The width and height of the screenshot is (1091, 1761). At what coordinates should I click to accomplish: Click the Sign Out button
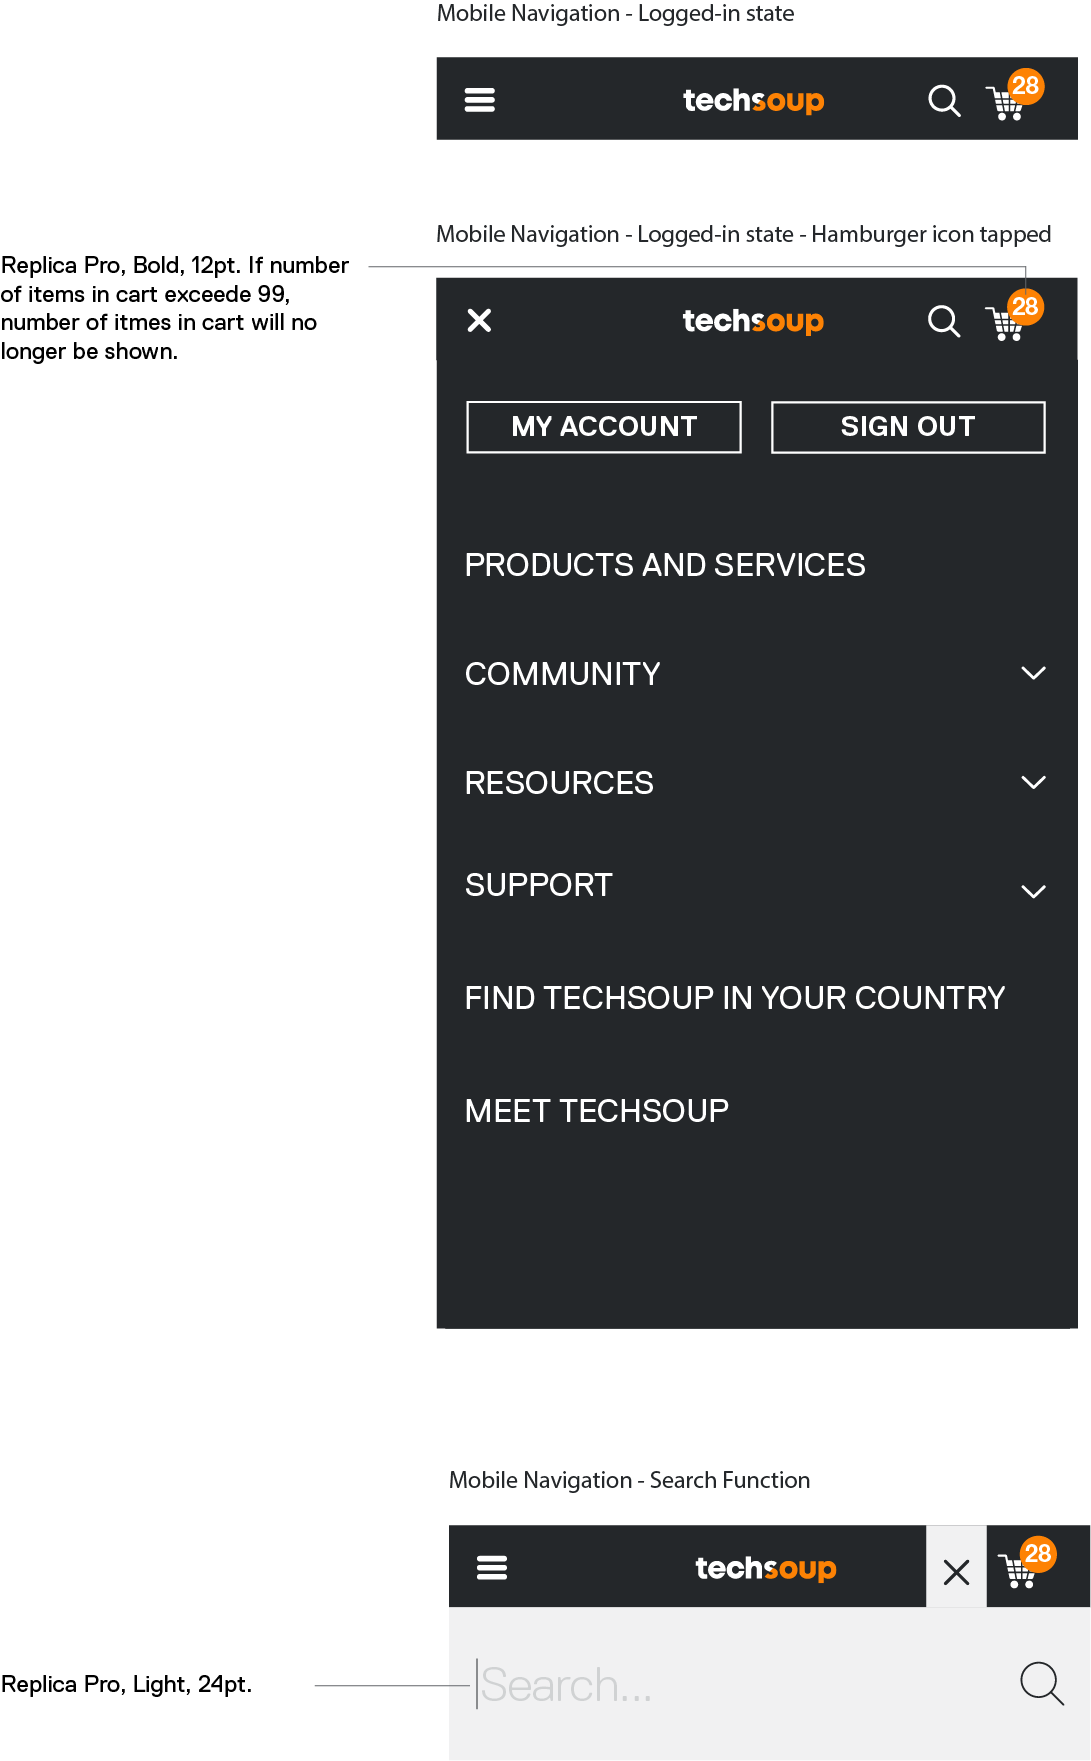click(908, 427)
